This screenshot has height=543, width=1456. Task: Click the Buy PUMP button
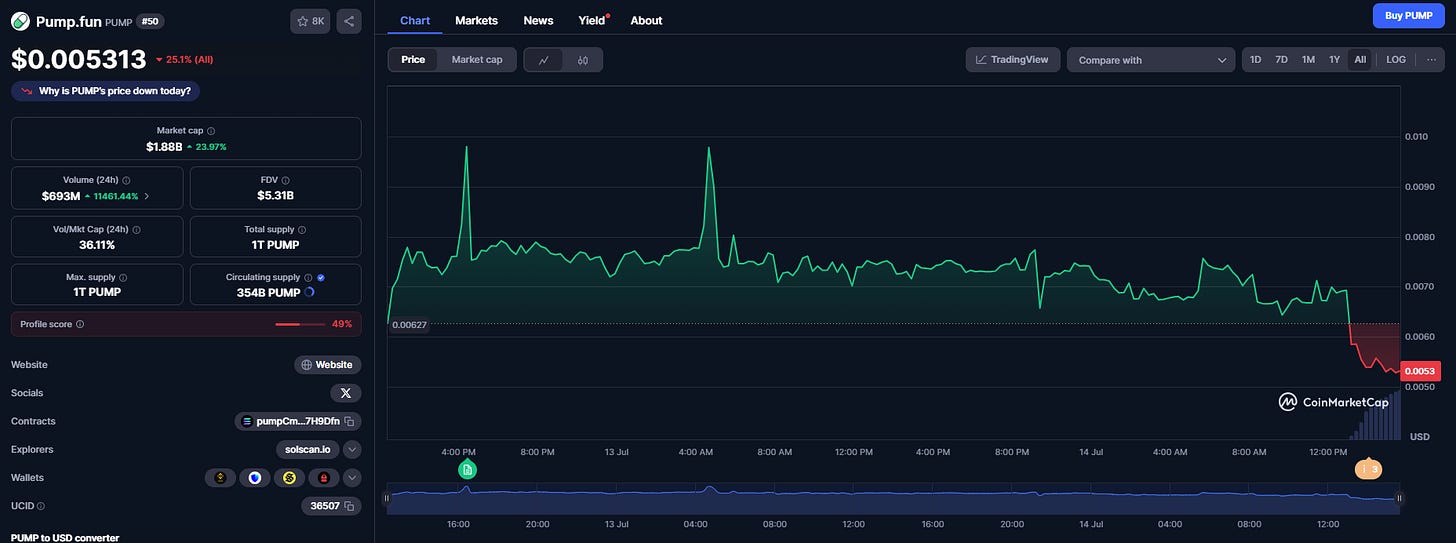[x=1408, y=16]
